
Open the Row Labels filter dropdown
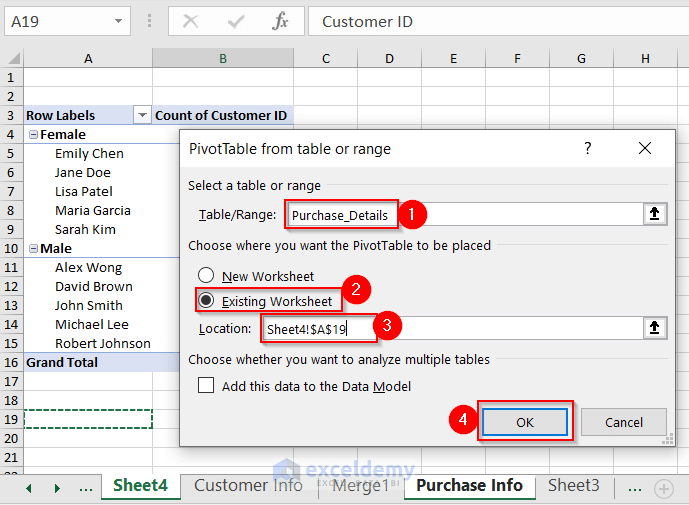[x=142, y=115]
